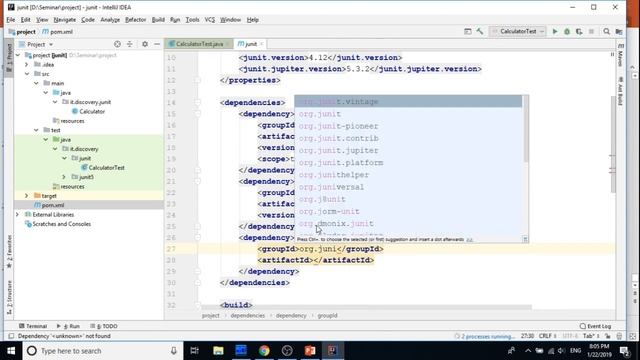Open the Maven side panel
Image resolution: width=640 pixels, height=360 pixels.
tap(620, 55)
